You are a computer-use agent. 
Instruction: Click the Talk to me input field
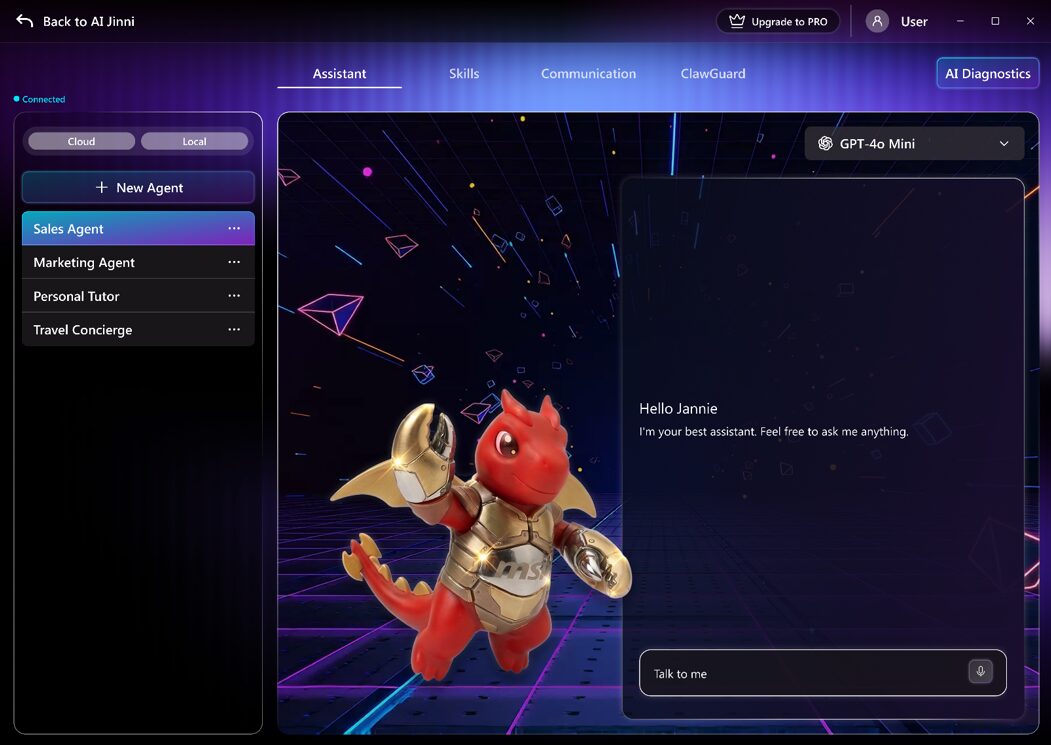click(x=822, y=673)
